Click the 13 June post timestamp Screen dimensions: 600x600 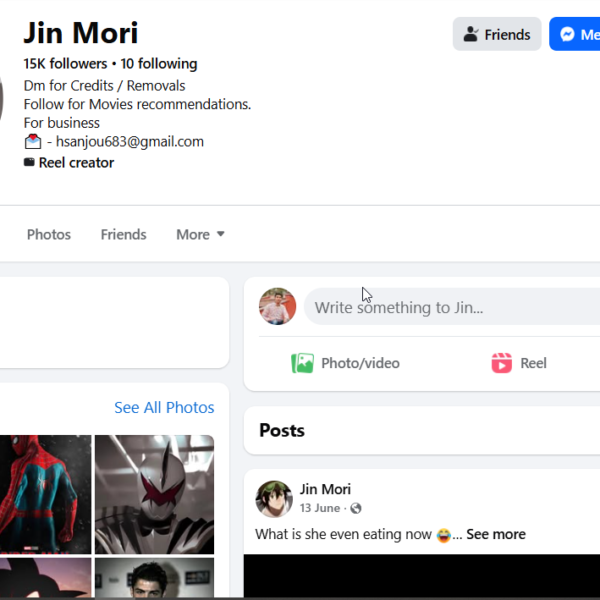tap(320, 508)
